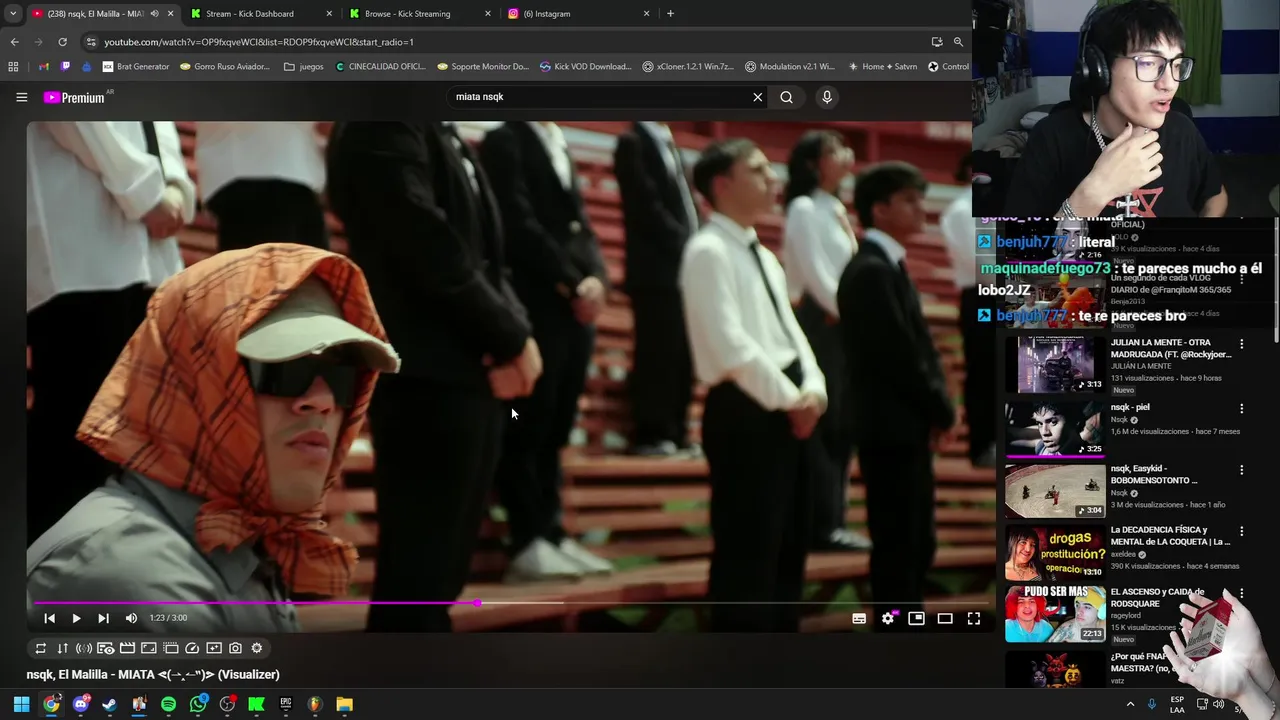The image size is (1280, 720).
Task: Click the YouTube address bar URL
Action: [259, 42]
